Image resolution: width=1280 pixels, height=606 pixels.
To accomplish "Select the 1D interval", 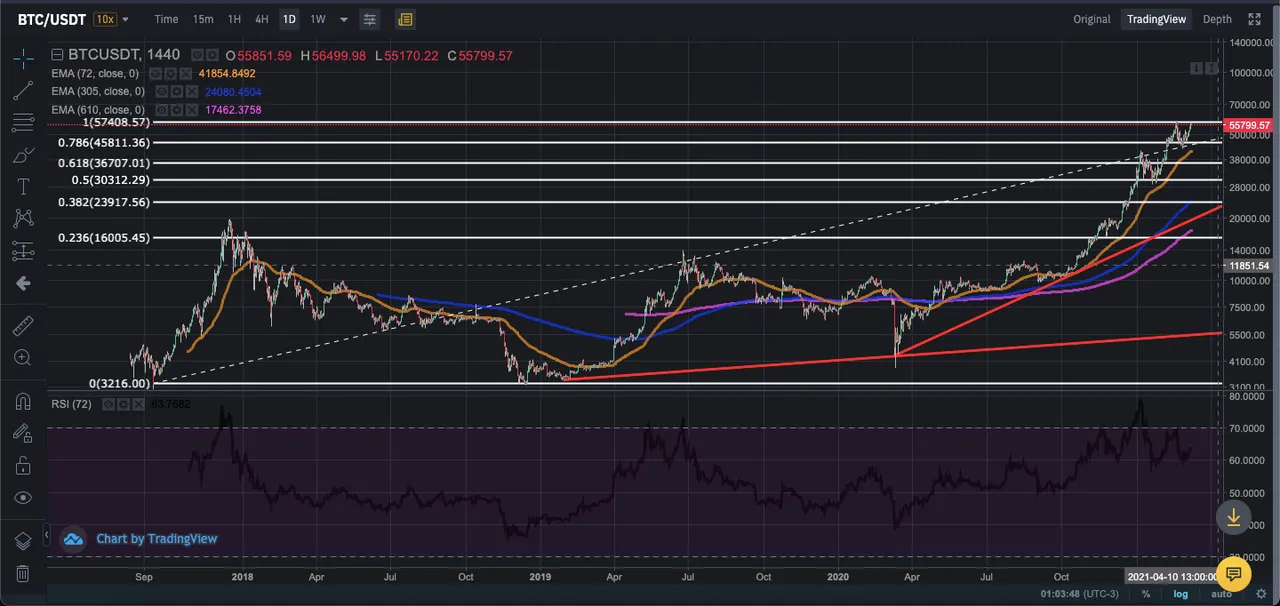I will [x=289, y=19].
